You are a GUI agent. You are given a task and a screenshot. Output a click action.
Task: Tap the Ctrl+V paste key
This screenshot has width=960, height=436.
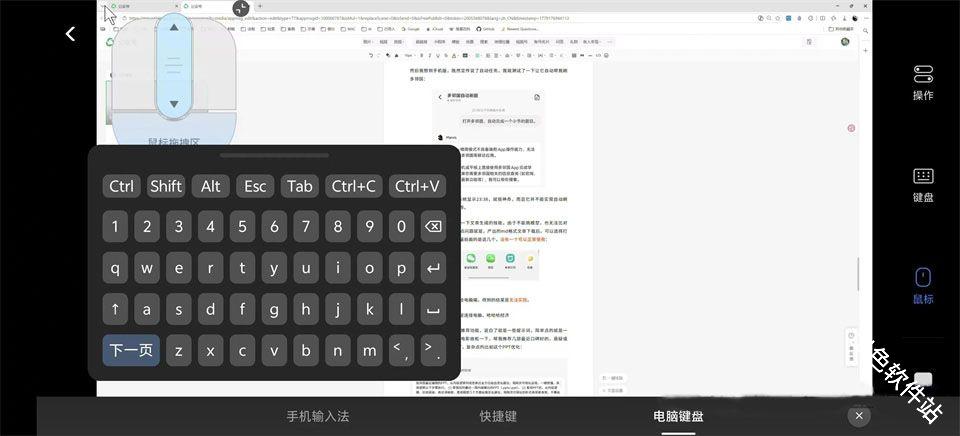417,186
